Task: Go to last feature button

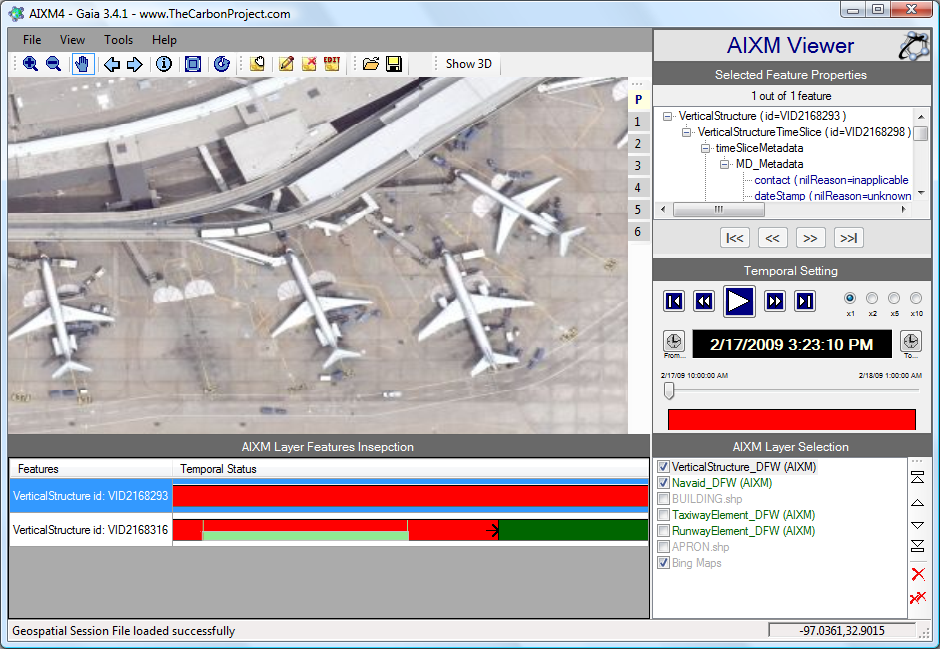Action: click(x=848, y=238)
